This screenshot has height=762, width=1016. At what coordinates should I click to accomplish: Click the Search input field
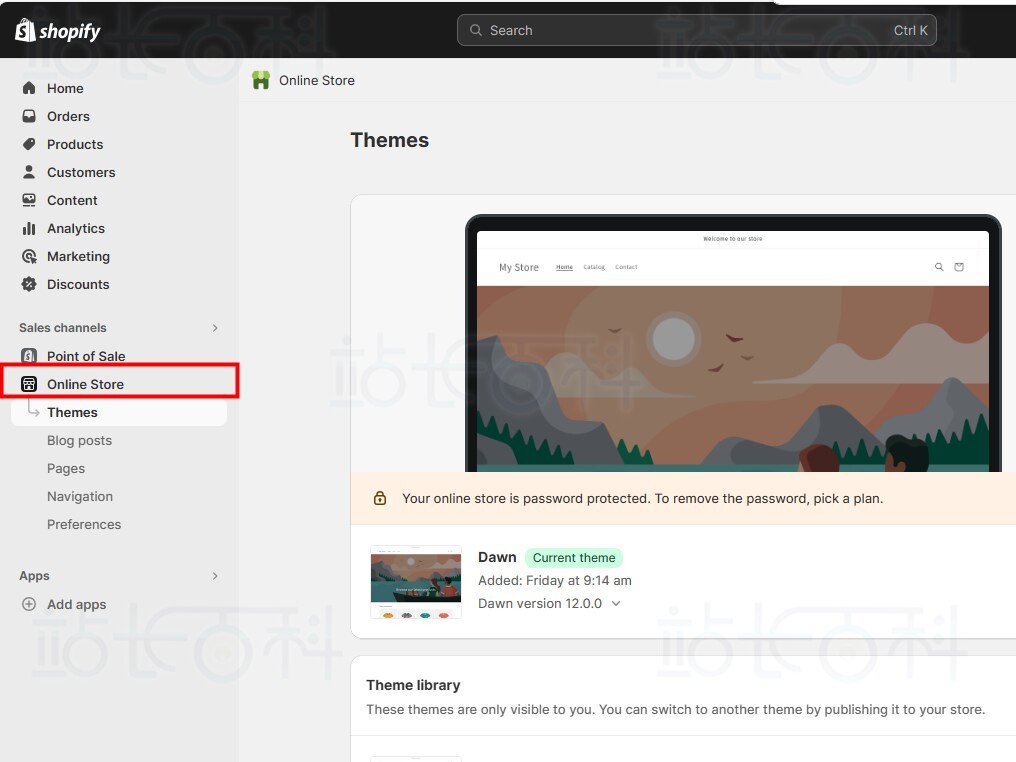point(697,30)
